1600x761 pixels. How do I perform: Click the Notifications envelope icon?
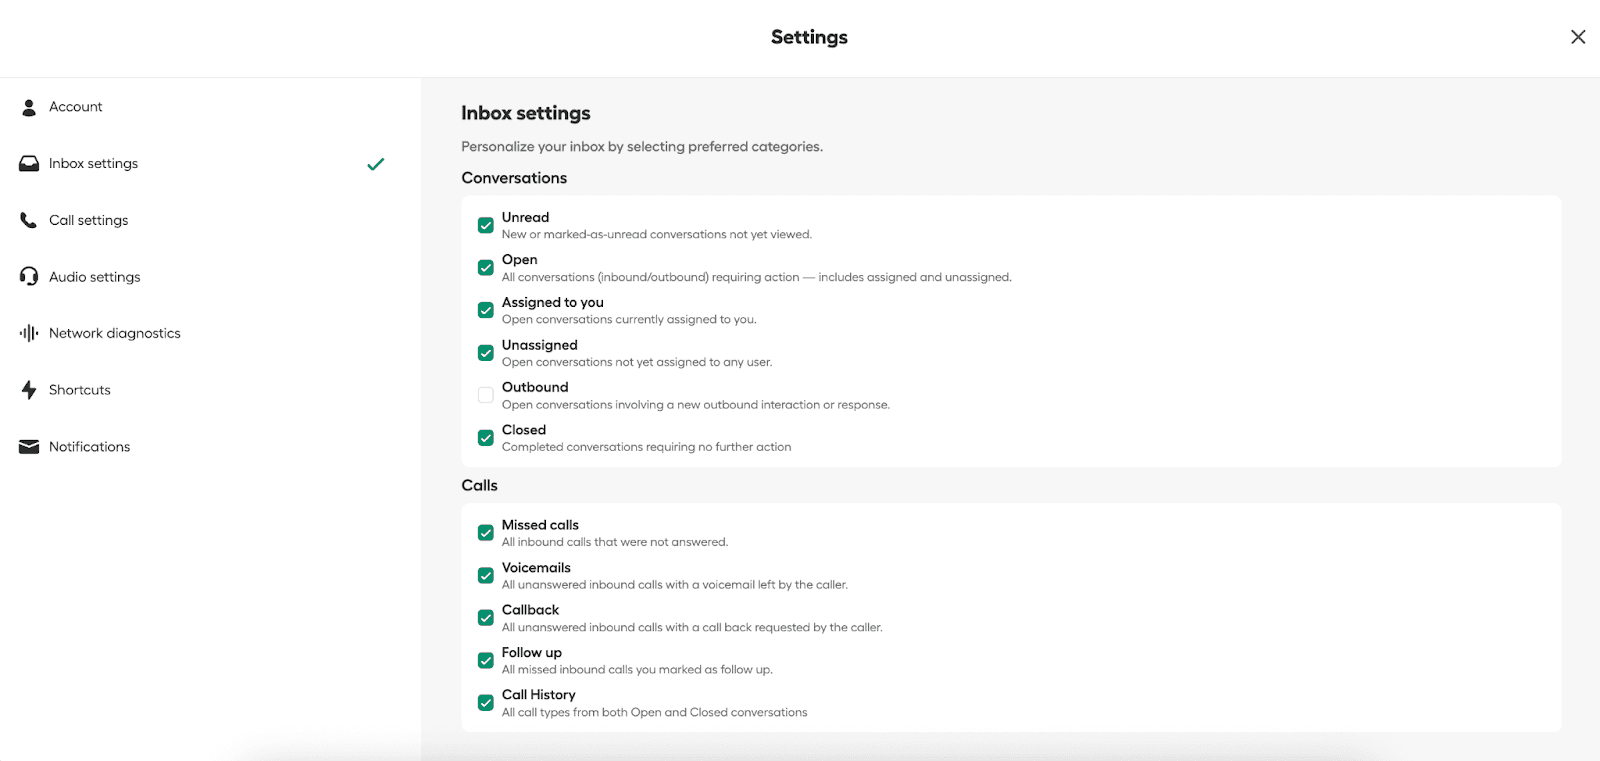pos(29,447)
